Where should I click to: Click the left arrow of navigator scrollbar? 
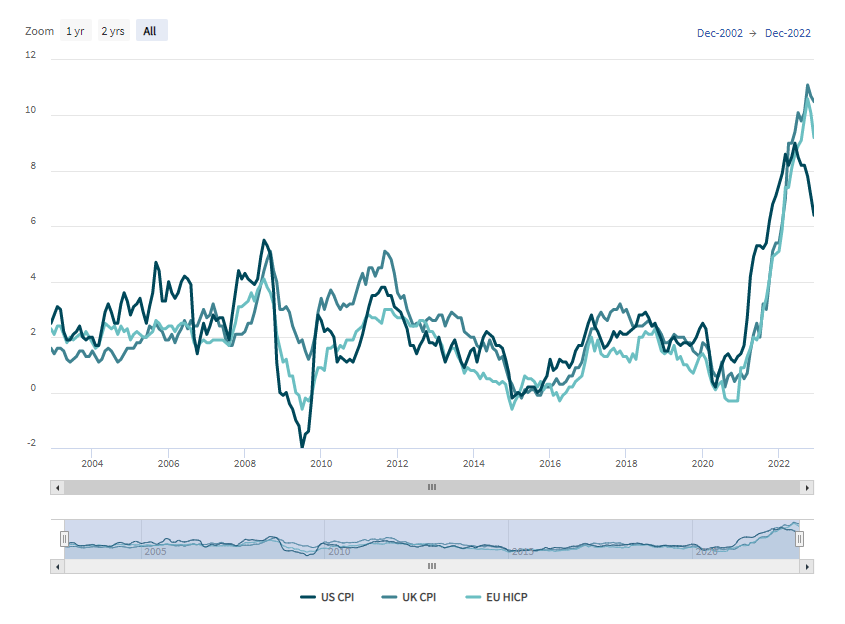[58, 566]
